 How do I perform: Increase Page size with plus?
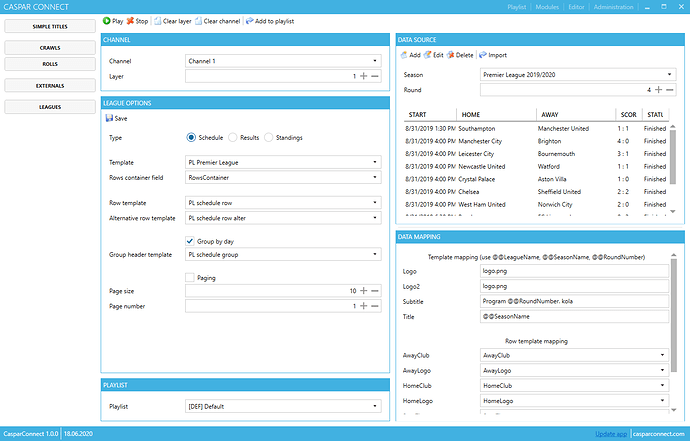pyautogui.click(x=363, y=291)
